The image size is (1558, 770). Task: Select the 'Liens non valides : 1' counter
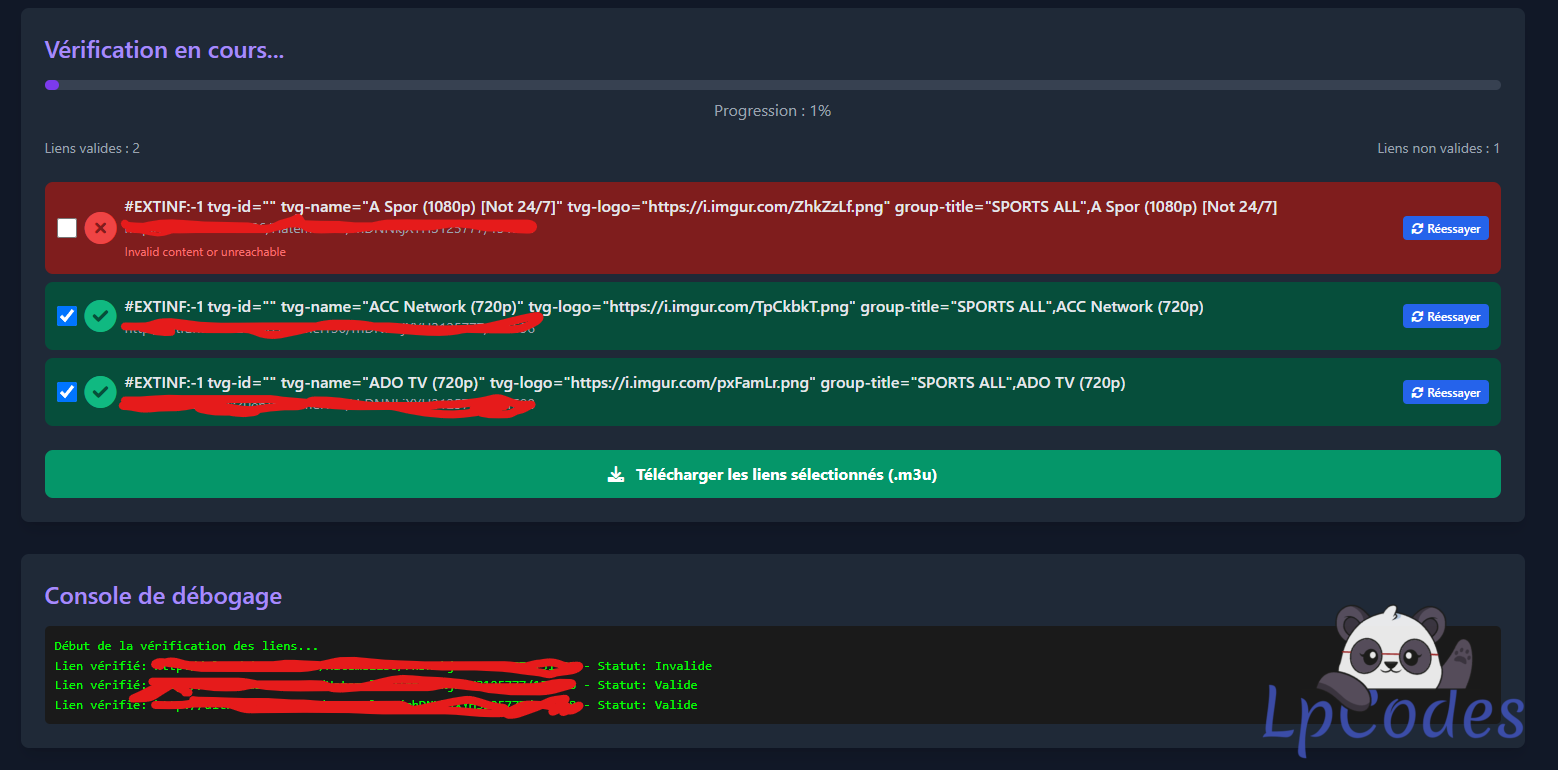1438,149
